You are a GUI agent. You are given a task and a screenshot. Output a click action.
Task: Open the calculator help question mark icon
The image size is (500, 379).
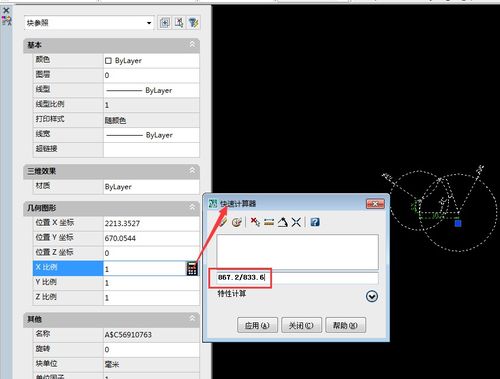[x=315, y=222]
